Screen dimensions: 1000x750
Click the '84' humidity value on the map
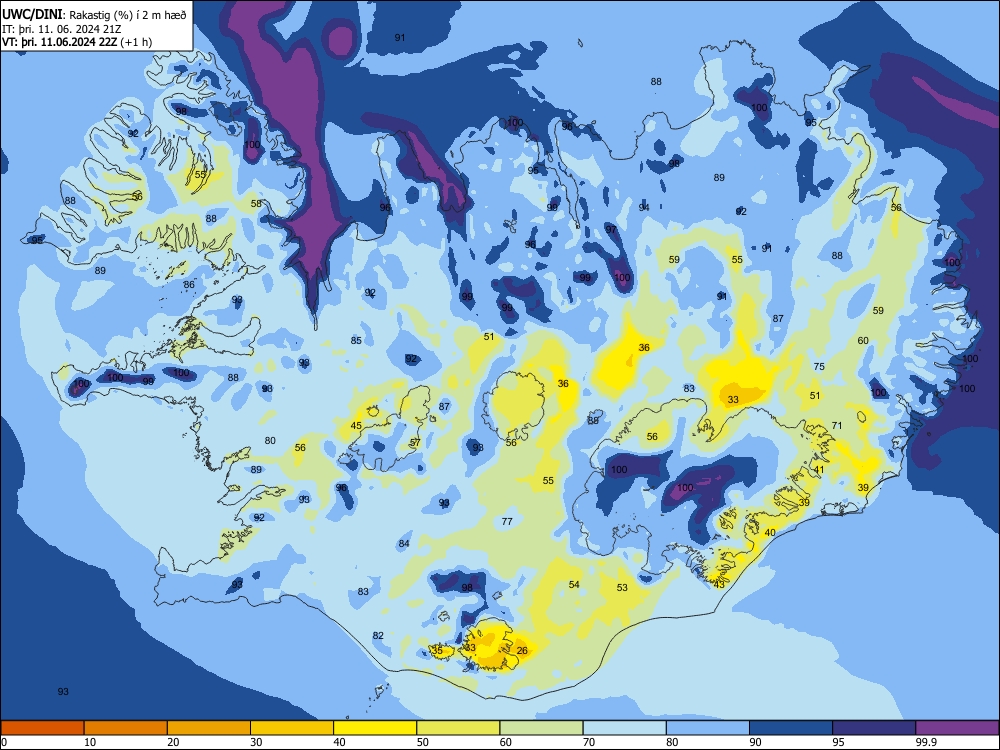pyautogui.click(x=404, y=543)
